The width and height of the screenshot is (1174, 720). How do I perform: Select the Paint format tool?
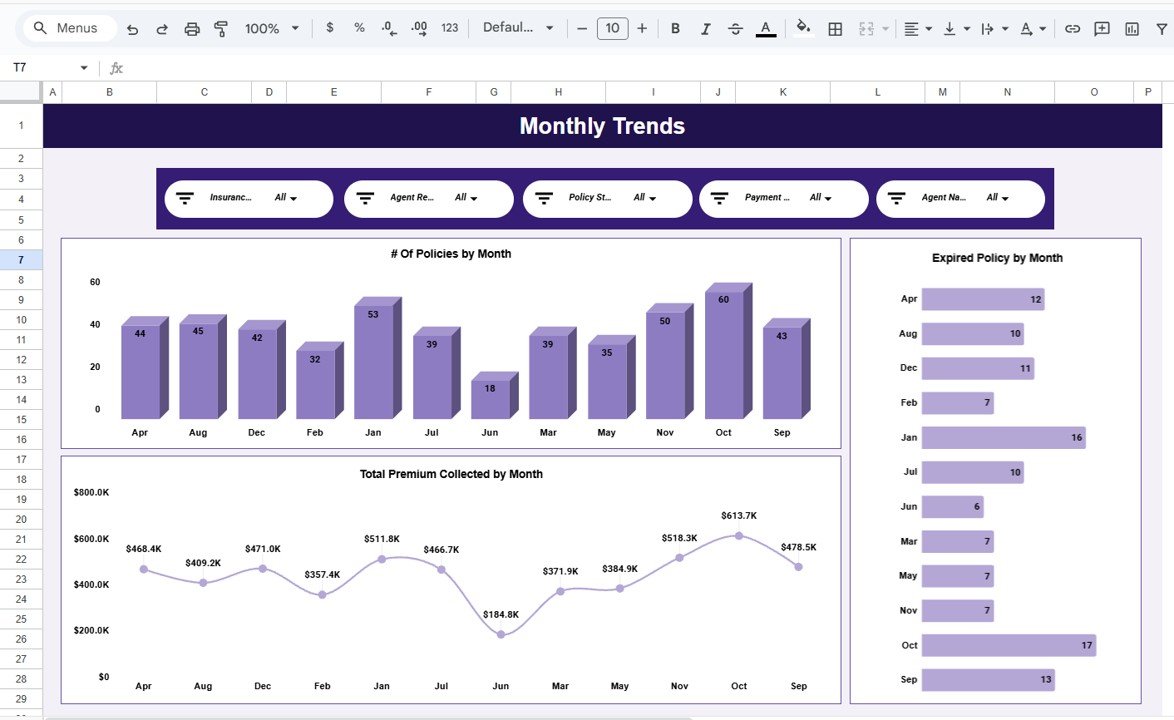tap(220, 28)
